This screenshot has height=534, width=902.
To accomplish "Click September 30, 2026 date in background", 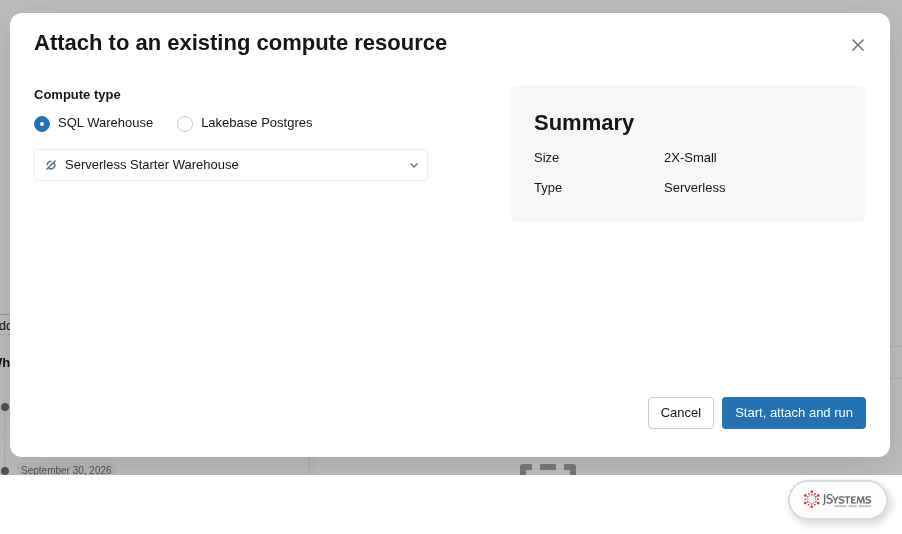I will (x=66, y=470).
